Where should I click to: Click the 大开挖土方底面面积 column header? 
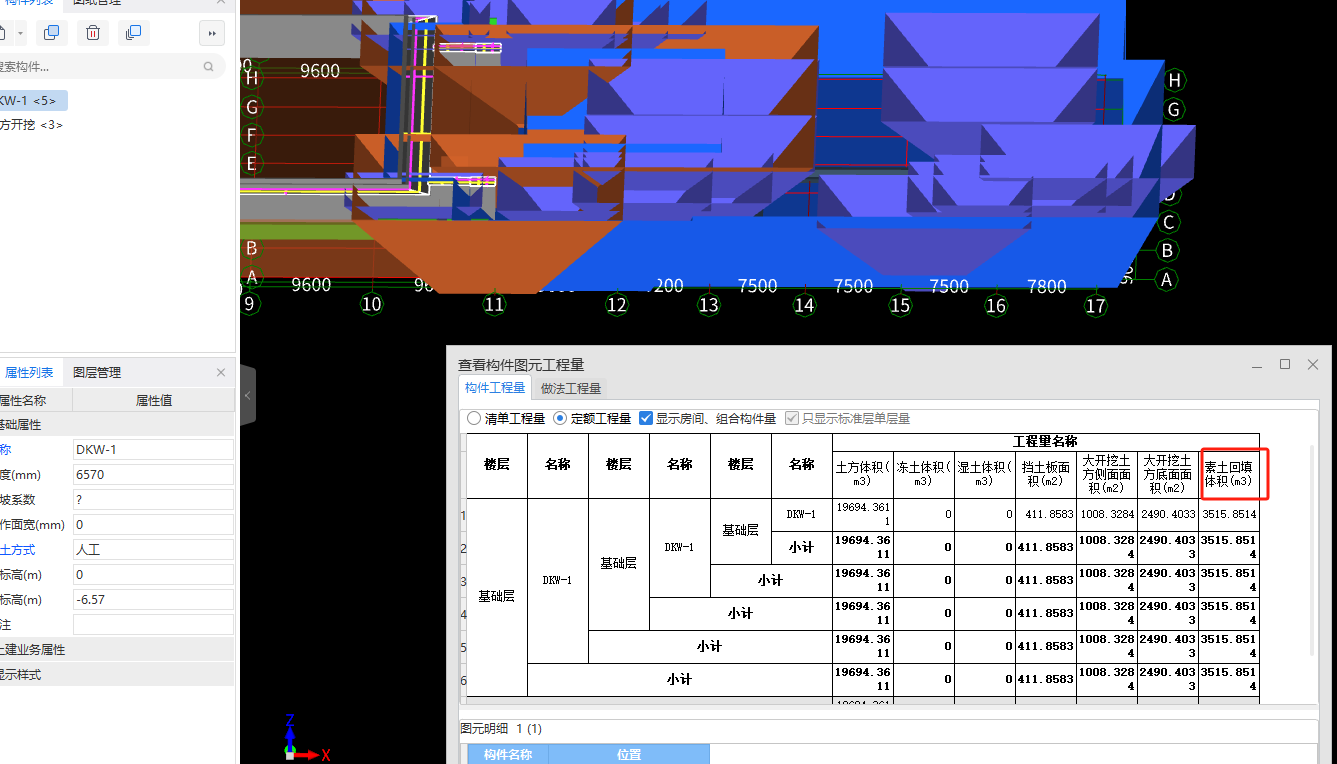tap(1168, 474)
